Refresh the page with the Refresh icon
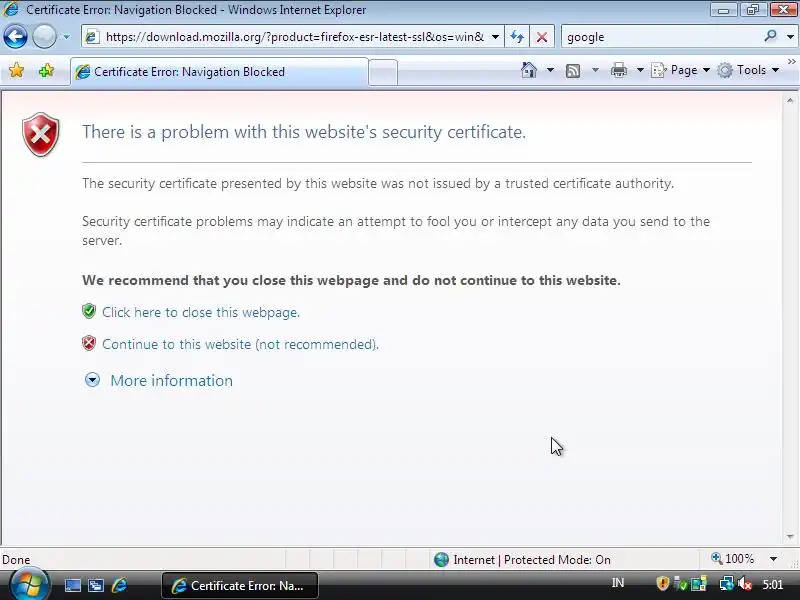 tap(517, 37)
